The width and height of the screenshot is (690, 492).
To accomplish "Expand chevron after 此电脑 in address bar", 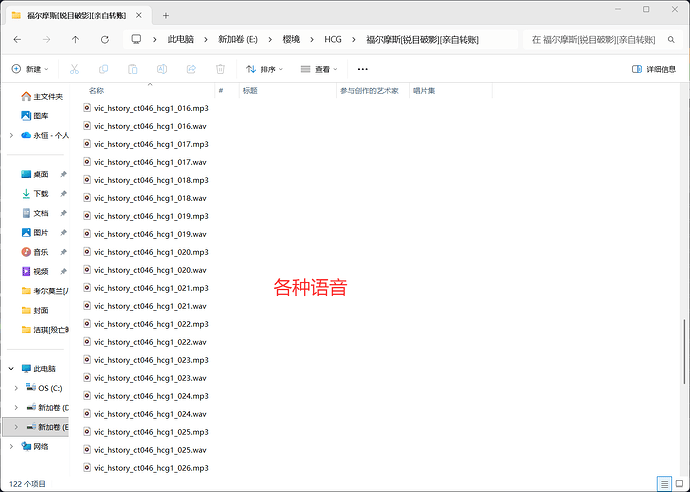I will click(206, 40).
